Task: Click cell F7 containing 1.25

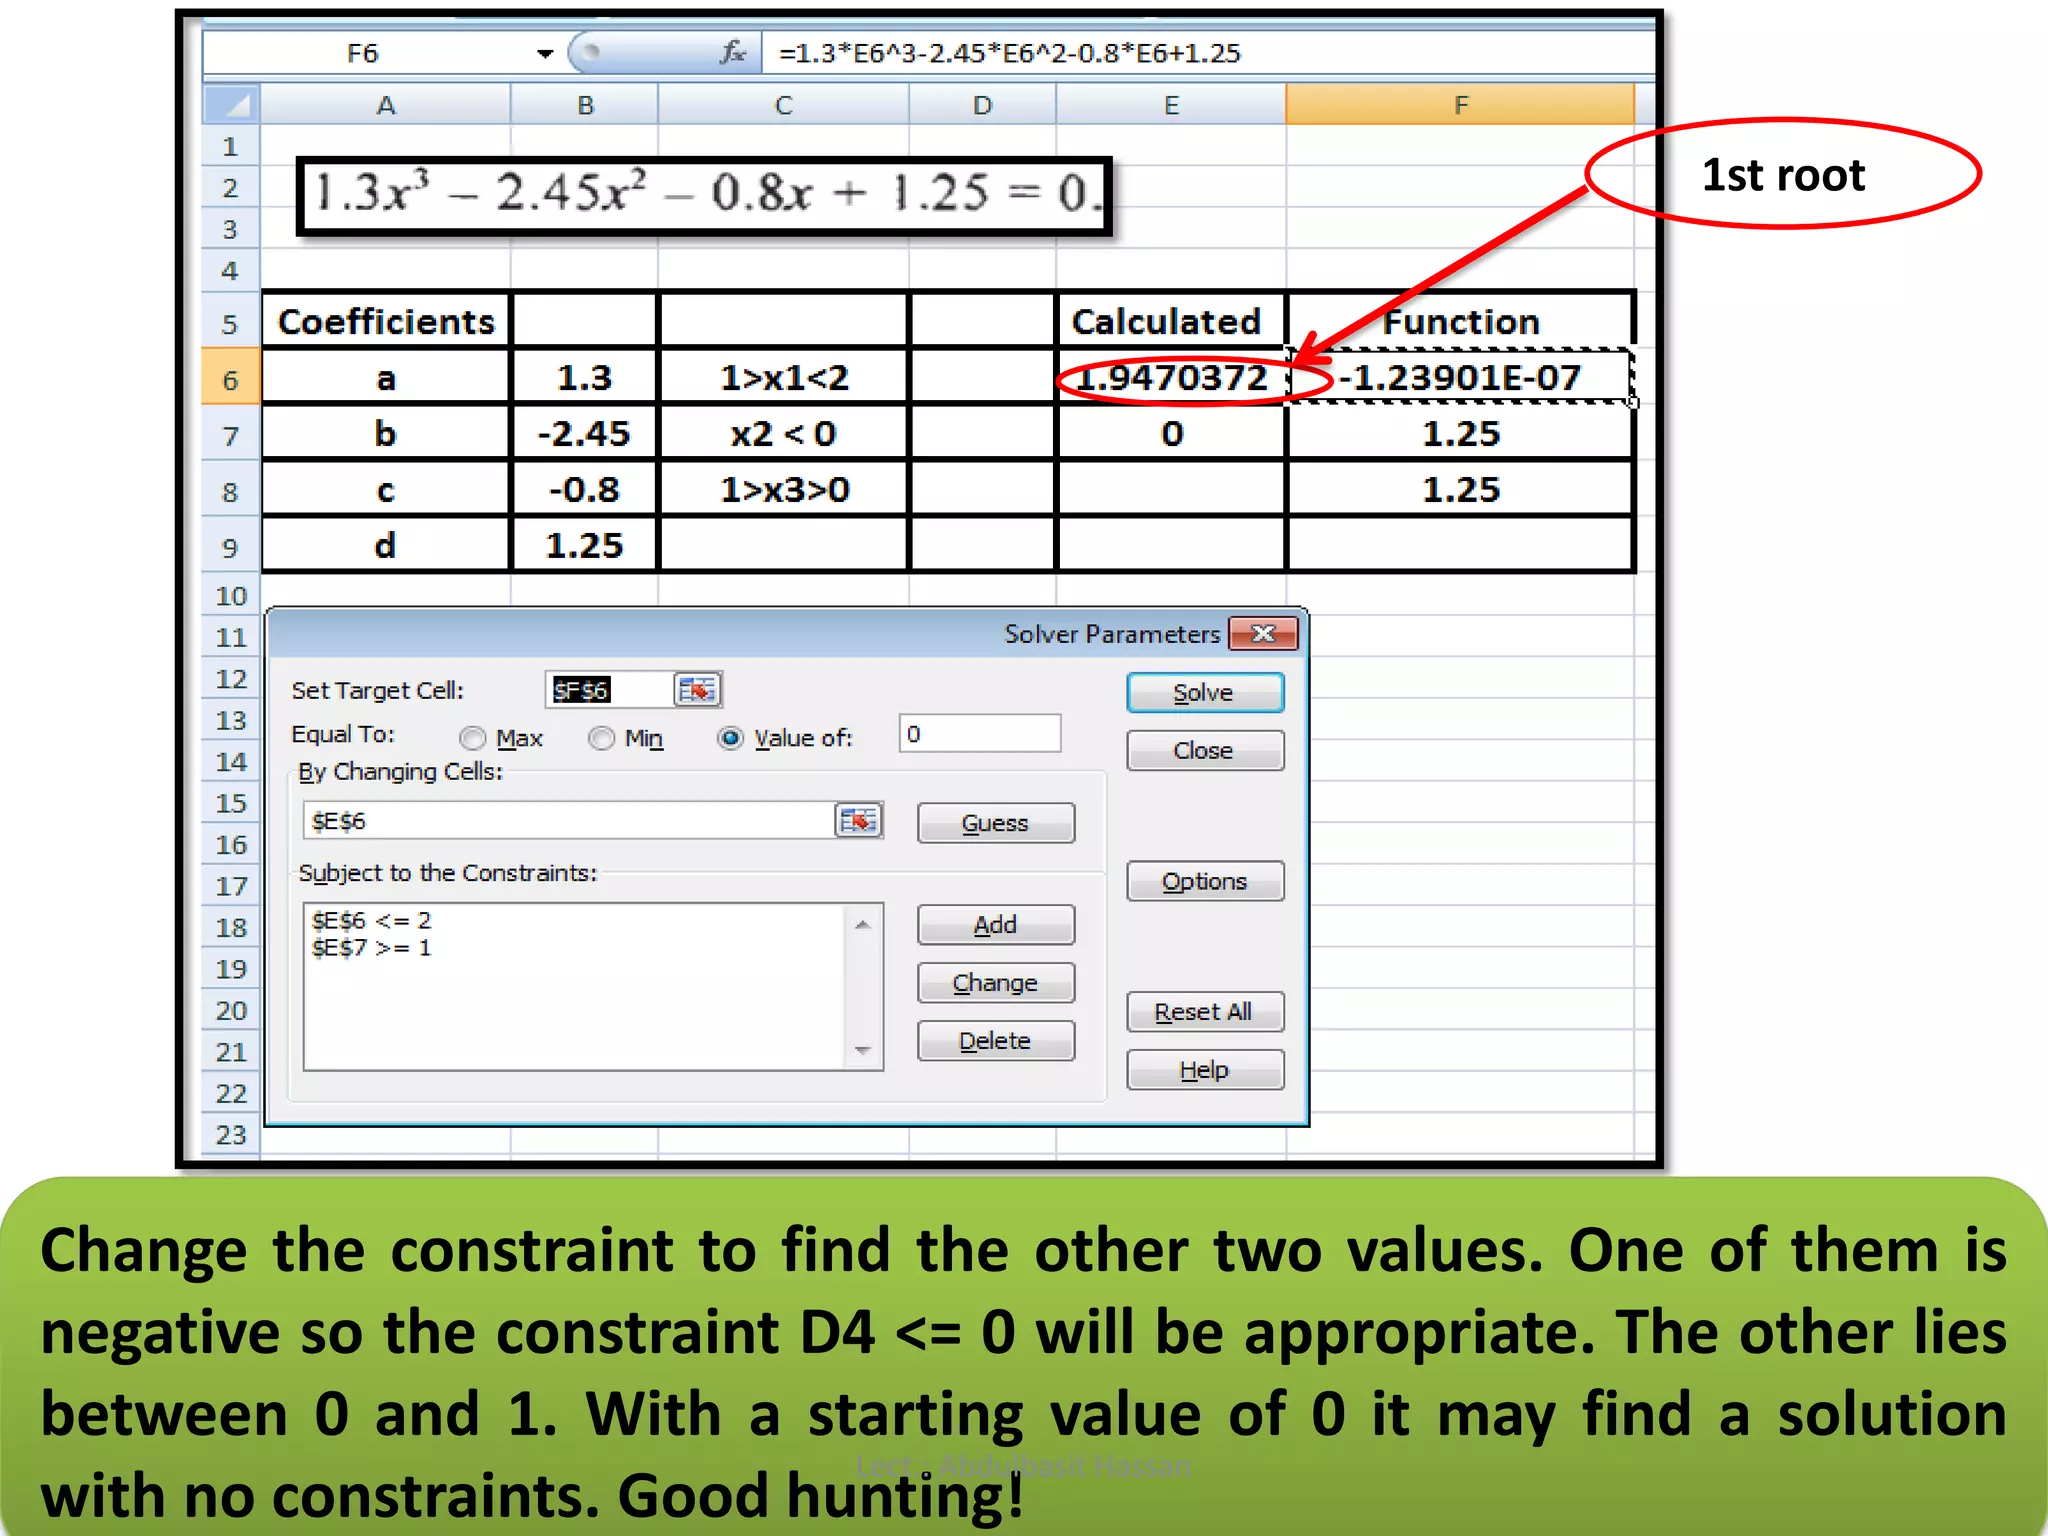Action: 1460,433
